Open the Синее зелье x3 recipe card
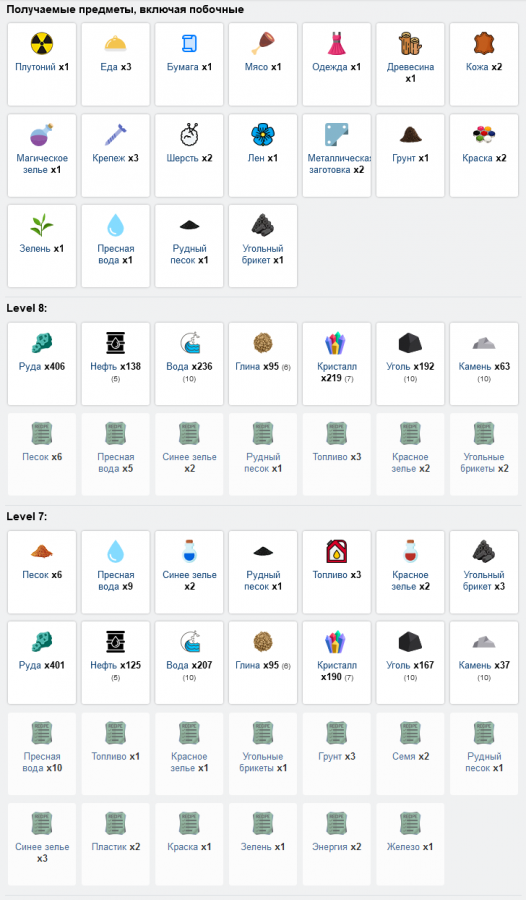Screen dimensions: 526x900 pyautogui.click(x=42, y=844)
